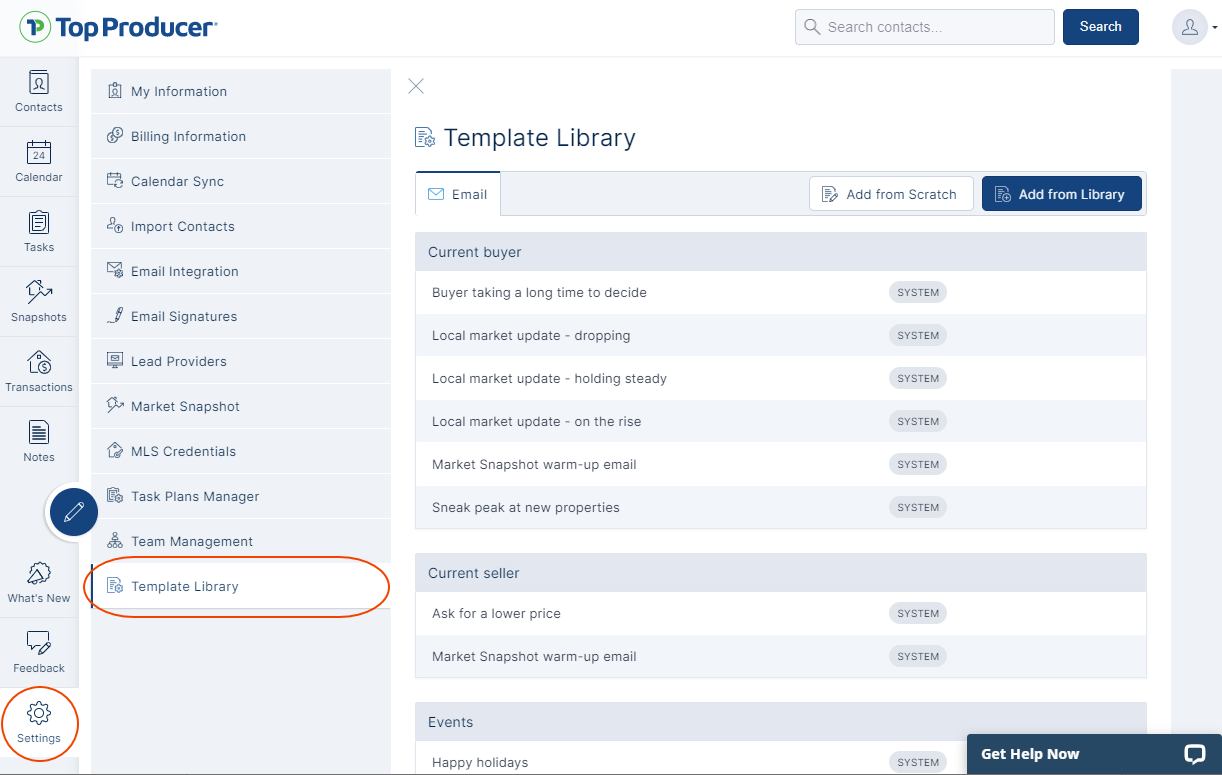Screen dimensions: 1222x775
Task: Click SYSTEM badge on 'Ask for a lower price'
Action: click(x=918, y=614)
